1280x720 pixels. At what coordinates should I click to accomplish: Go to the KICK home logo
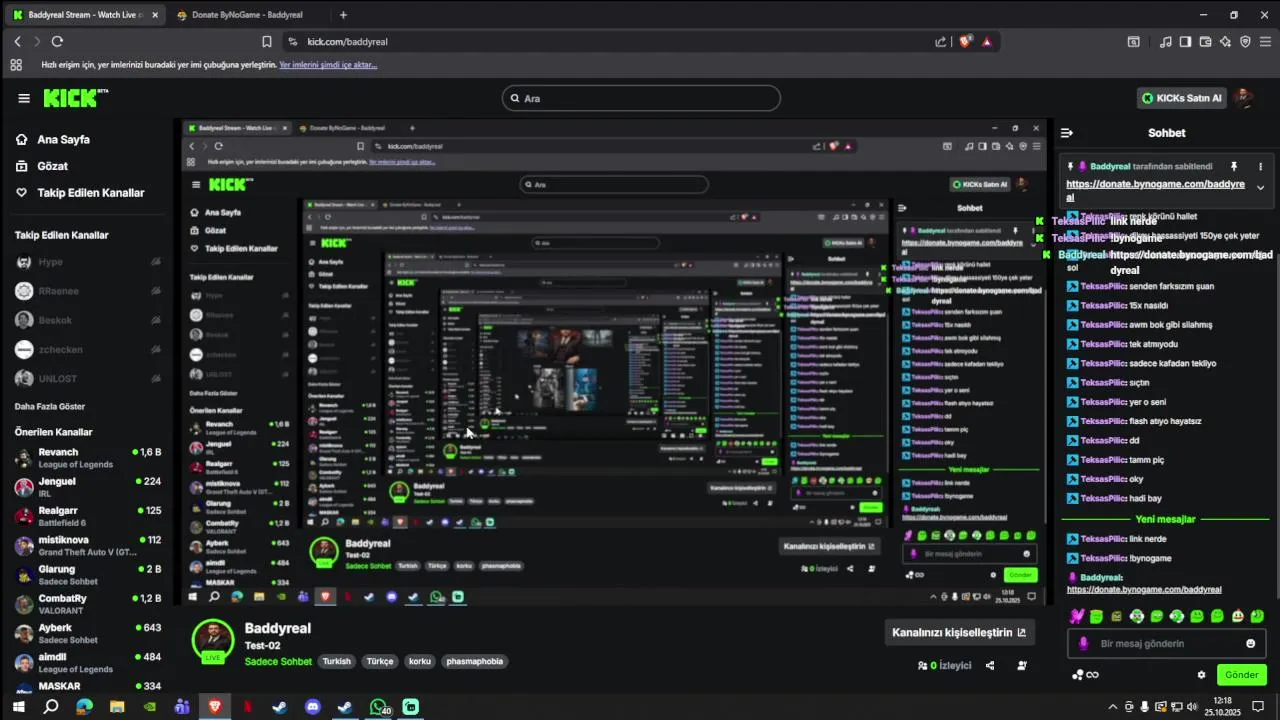click(x=76, y=98)
